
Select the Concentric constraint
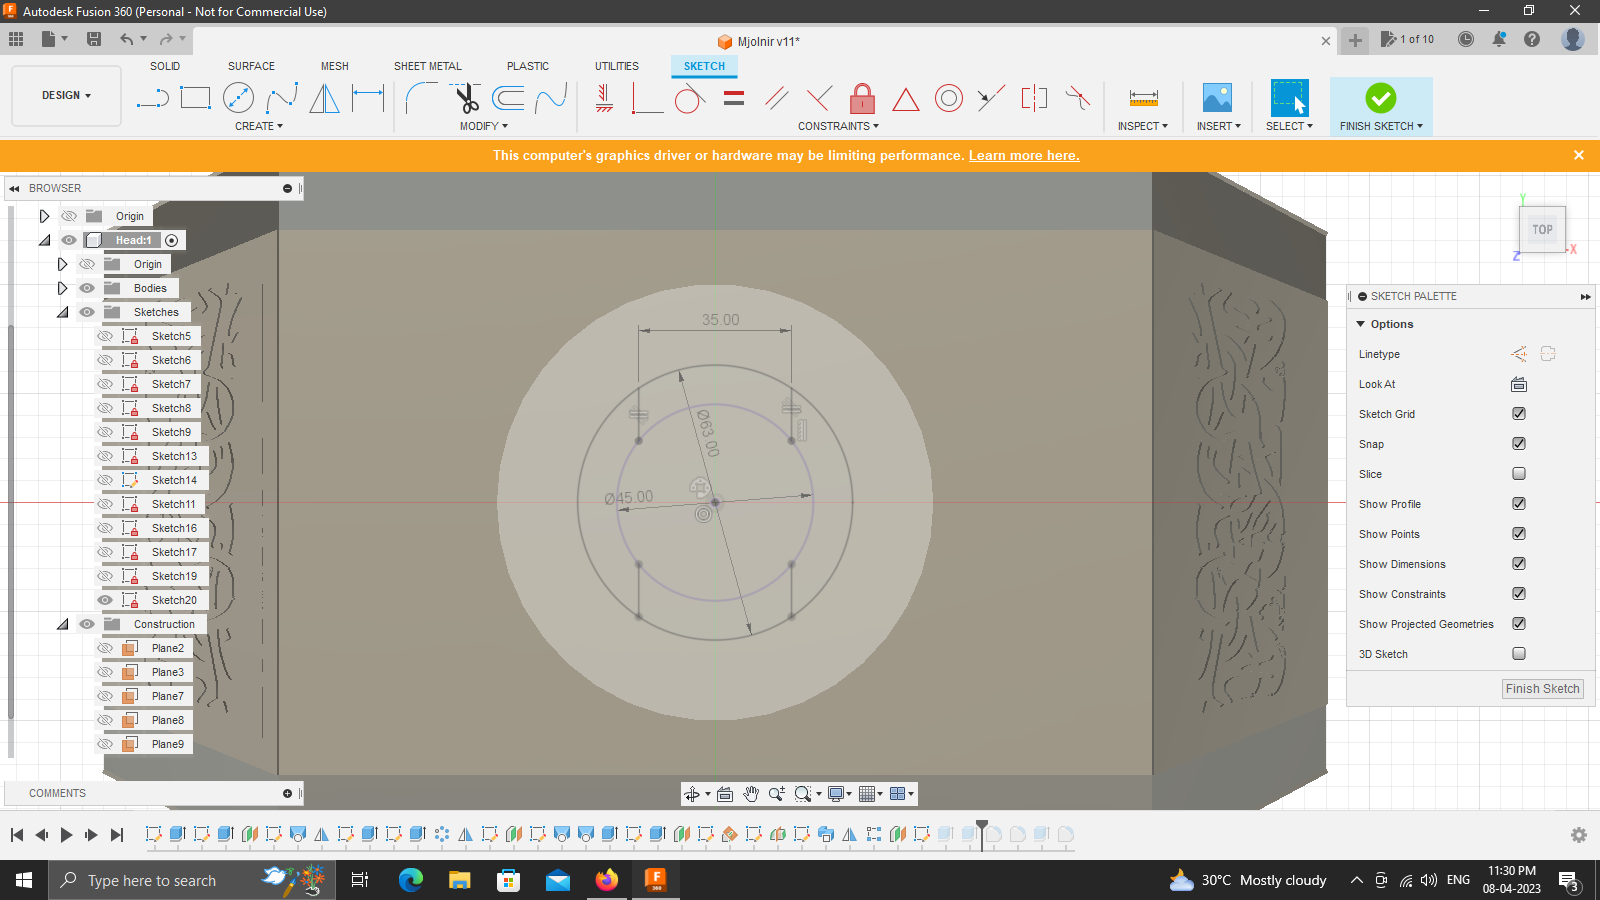click(948, 98)
